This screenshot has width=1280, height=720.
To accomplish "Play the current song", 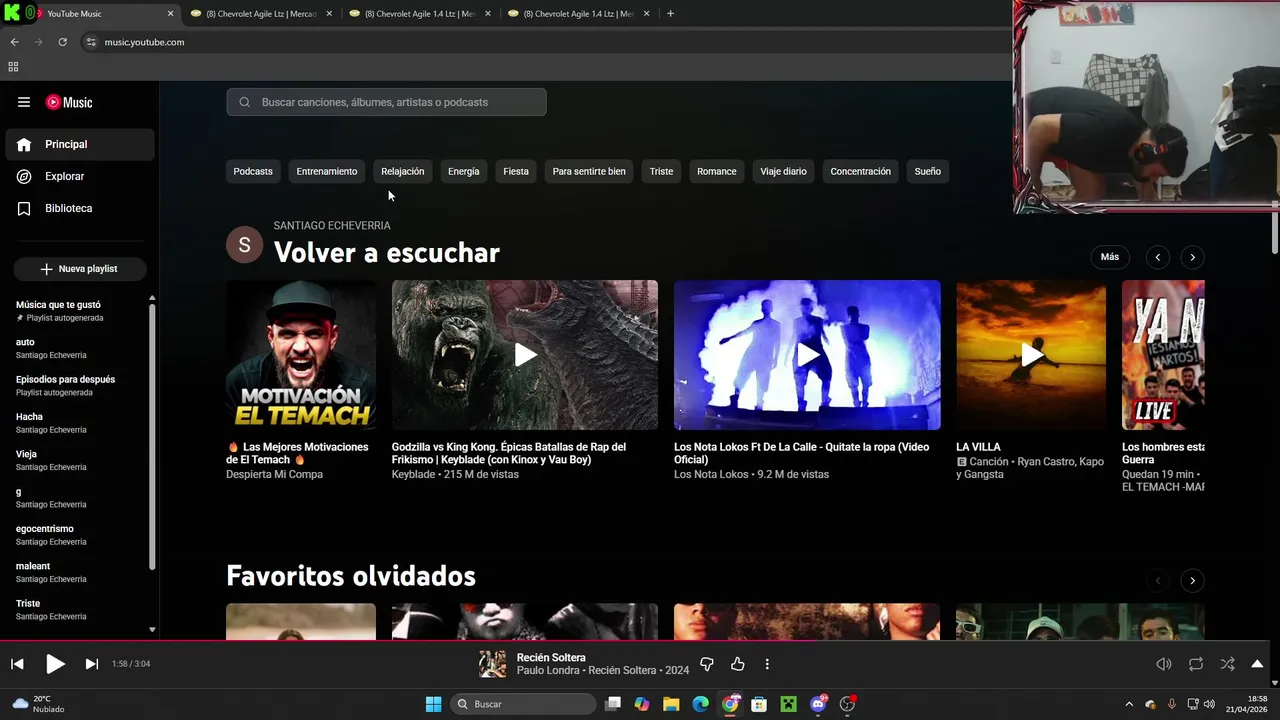I will 55,664.
